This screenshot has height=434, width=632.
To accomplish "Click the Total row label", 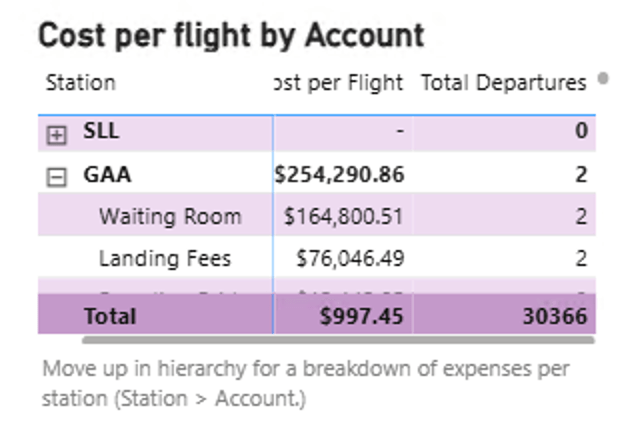I will (109, 316).
